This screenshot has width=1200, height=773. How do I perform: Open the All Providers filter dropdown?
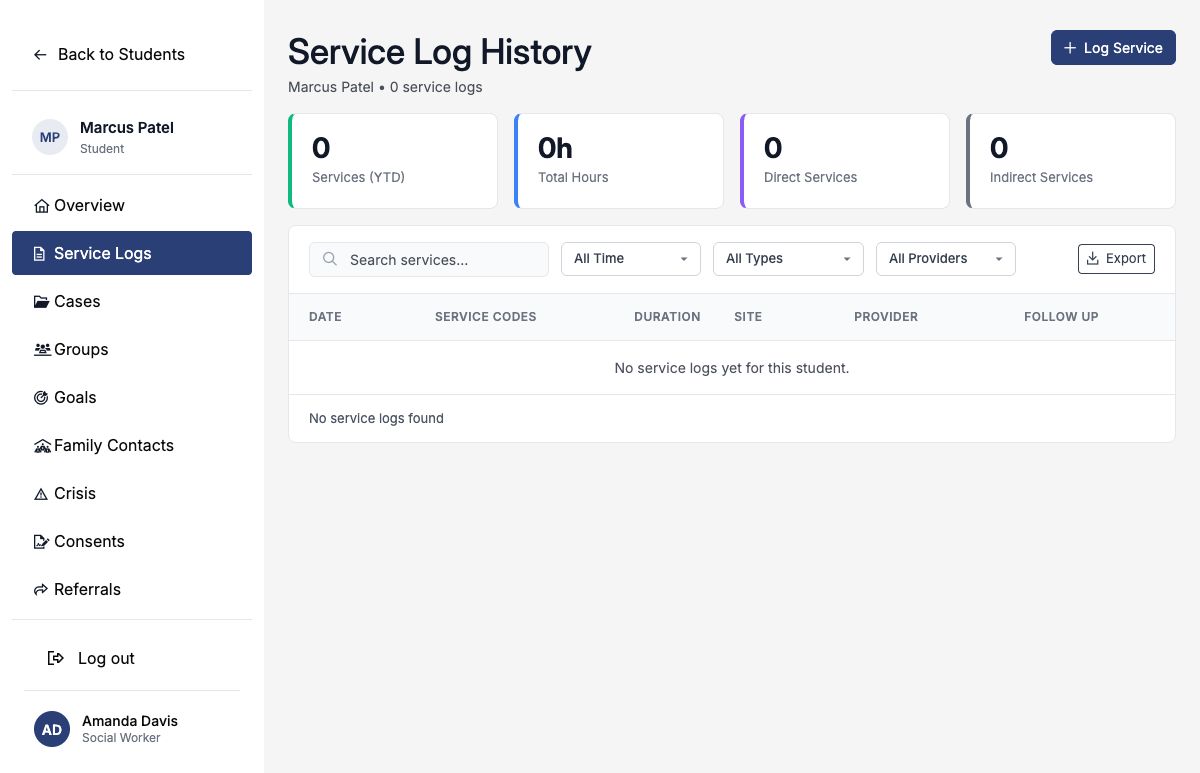point(946,259)
